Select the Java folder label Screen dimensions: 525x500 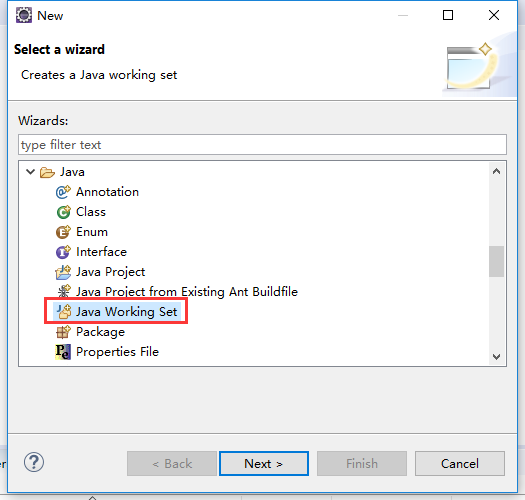[72, 172]
